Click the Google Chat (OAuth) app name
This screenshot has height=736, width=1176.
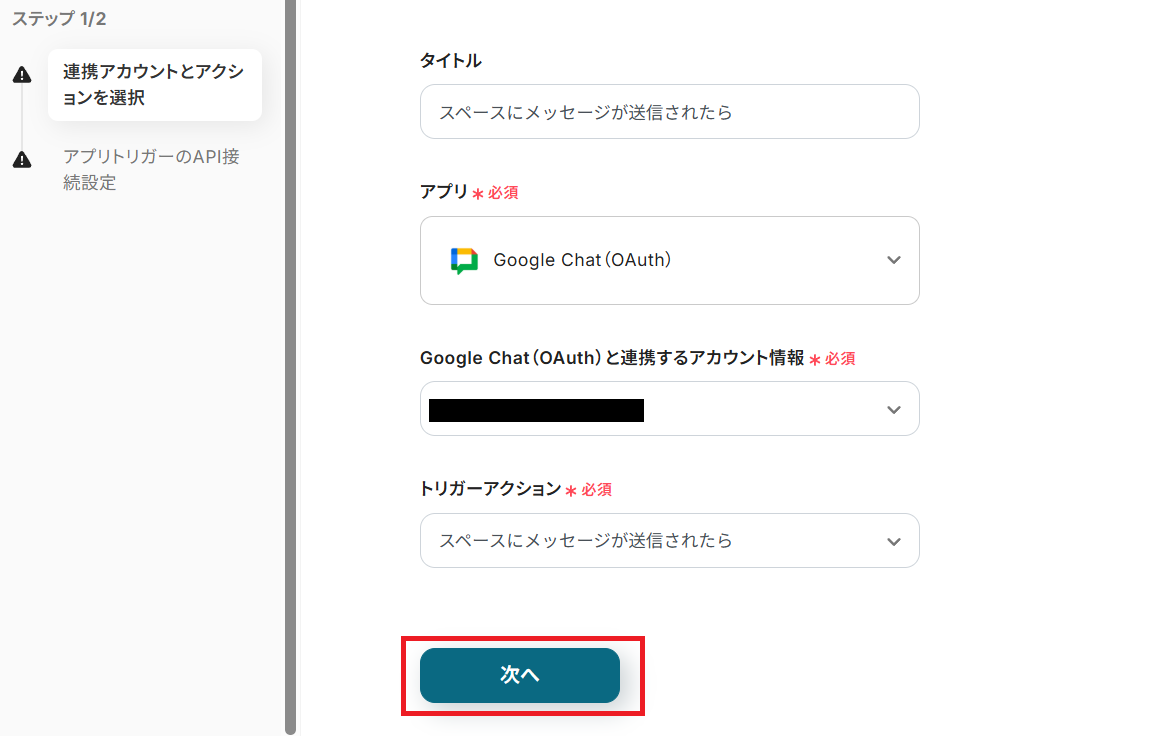pyautogui.click(x=582, y=260)
